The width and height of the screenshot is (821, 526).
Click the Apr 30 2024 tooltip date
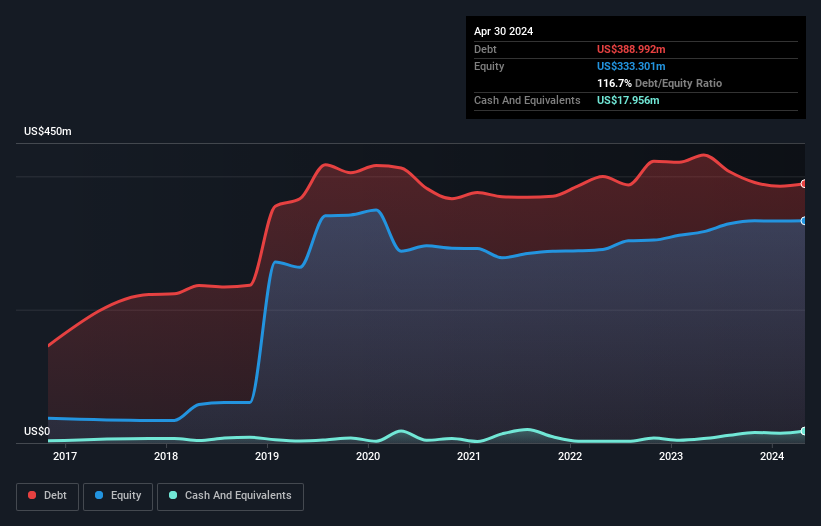pyautogui.click(x=504, y=31)
